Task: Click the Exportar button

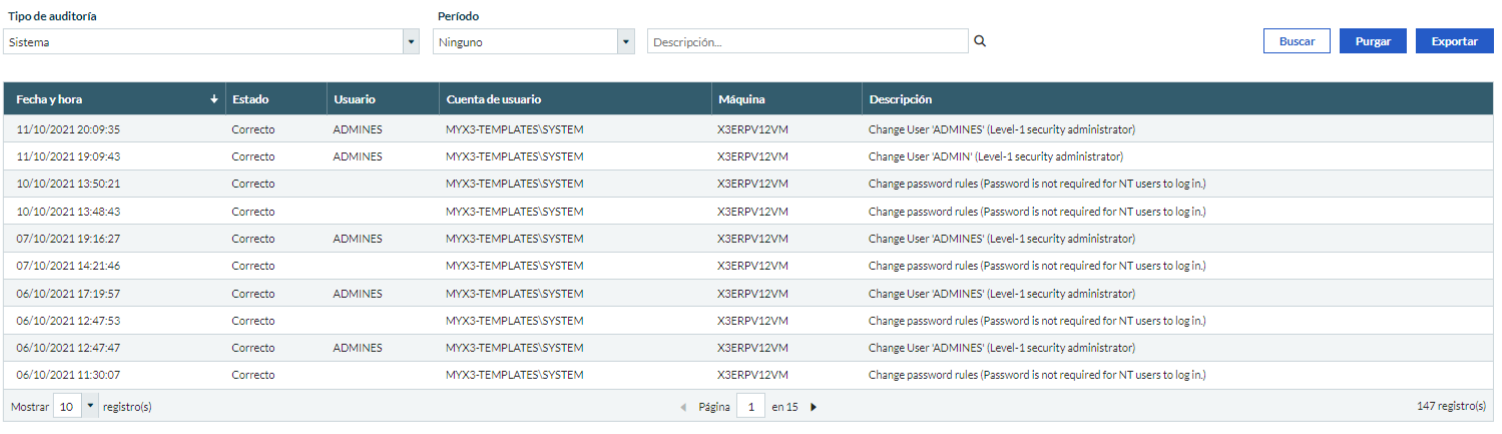Action: (1454, 41)
